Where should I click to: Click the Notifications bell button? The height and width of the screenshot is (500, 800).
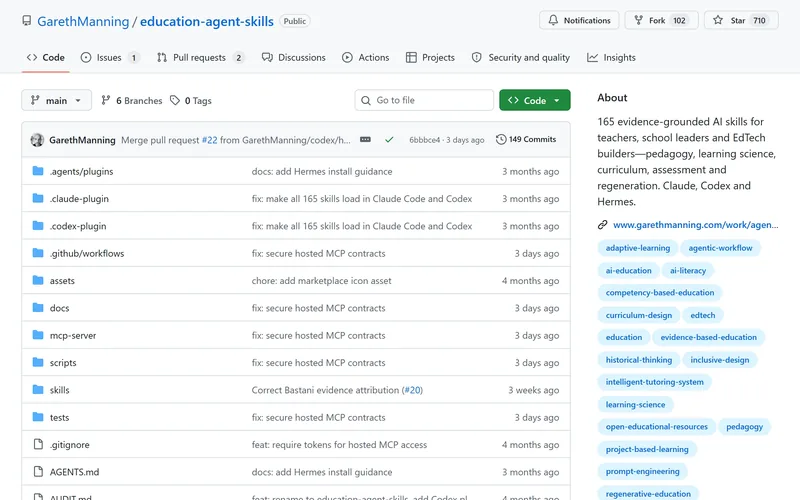click(x=579, y=20)
